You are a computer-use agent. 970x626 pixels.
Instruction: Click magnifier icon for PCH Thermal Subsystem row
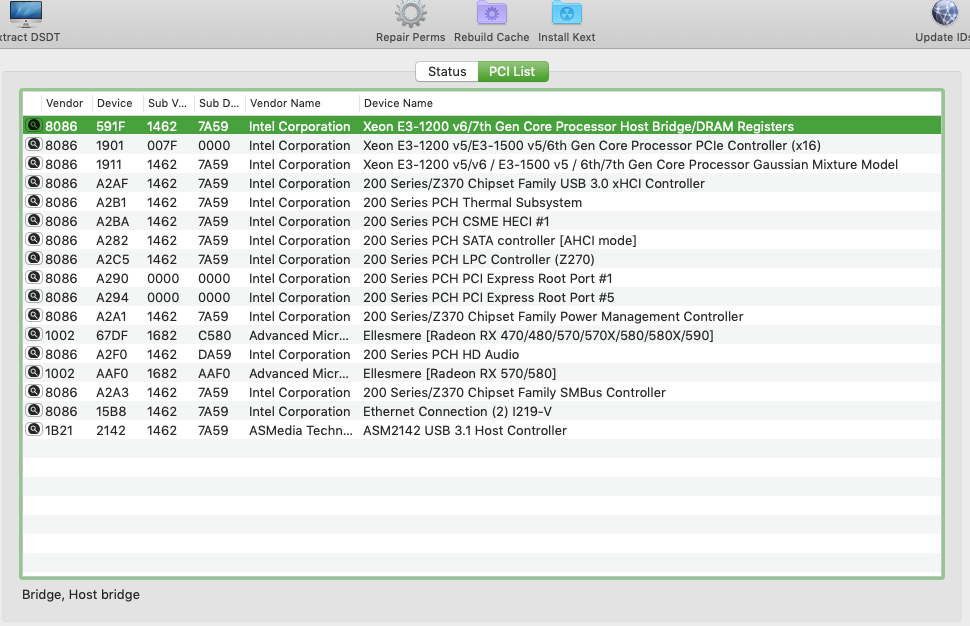point(33,202)
